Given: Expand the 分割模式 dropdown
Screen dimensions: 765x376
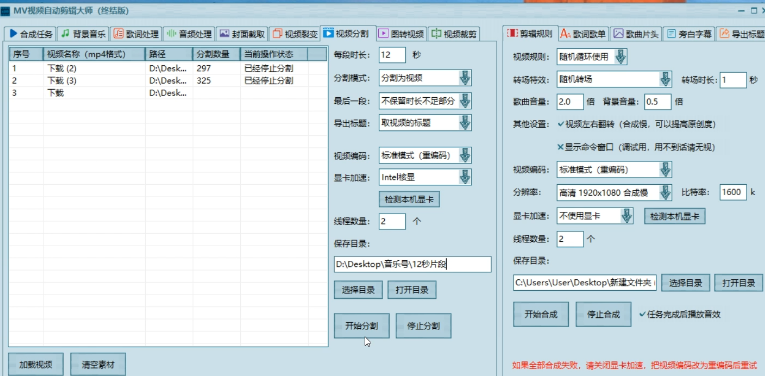Looking at the screenshot, I should click(x=465, y=78).
